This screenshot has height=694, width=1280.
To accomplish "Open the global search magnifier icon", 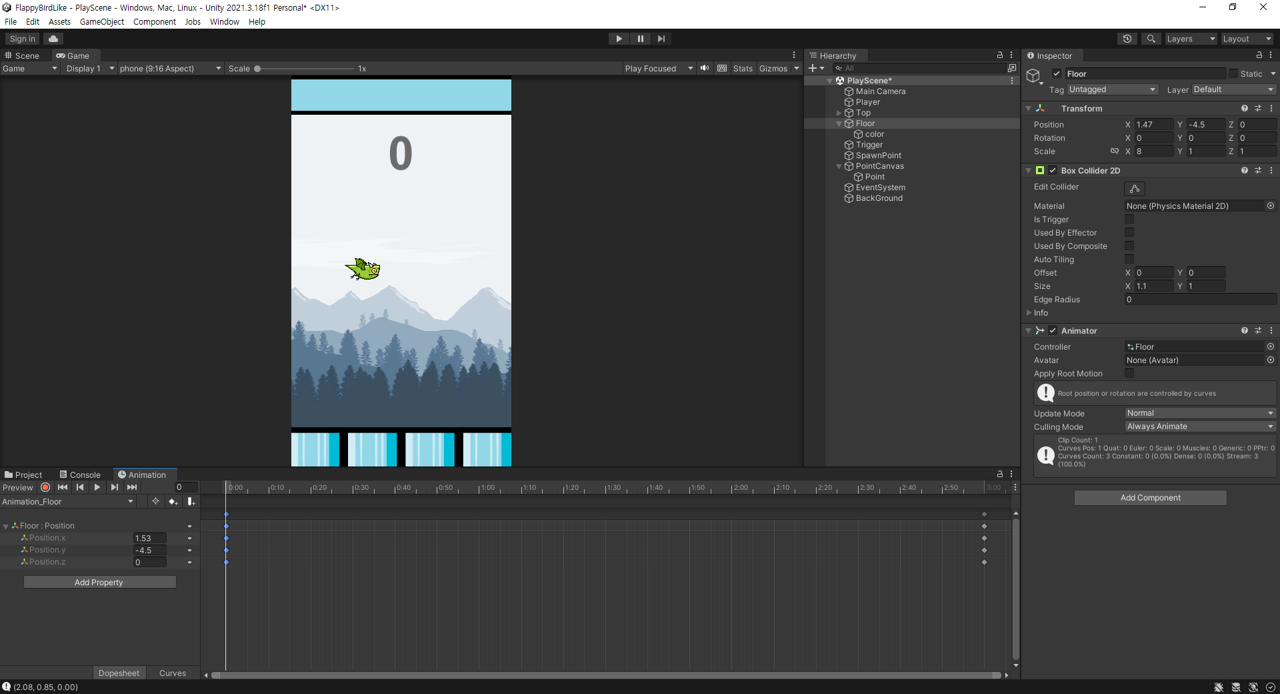I will 1151,39.
